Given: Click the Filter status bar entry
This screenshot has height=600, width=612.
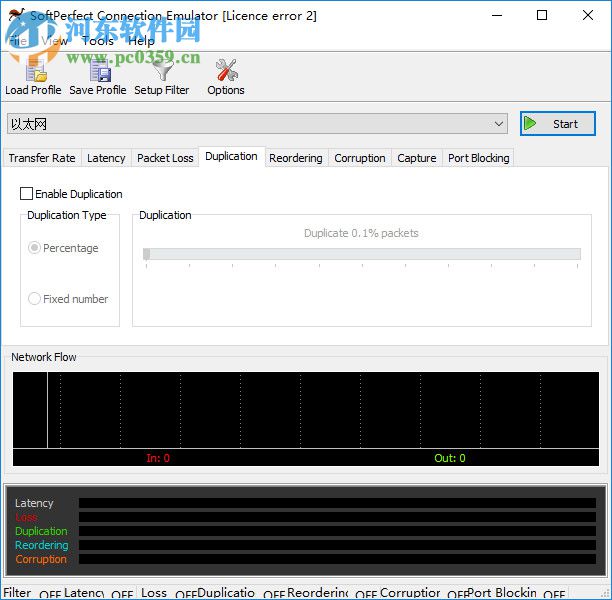Looking at the screenshot, I should [x=17, y=593].
